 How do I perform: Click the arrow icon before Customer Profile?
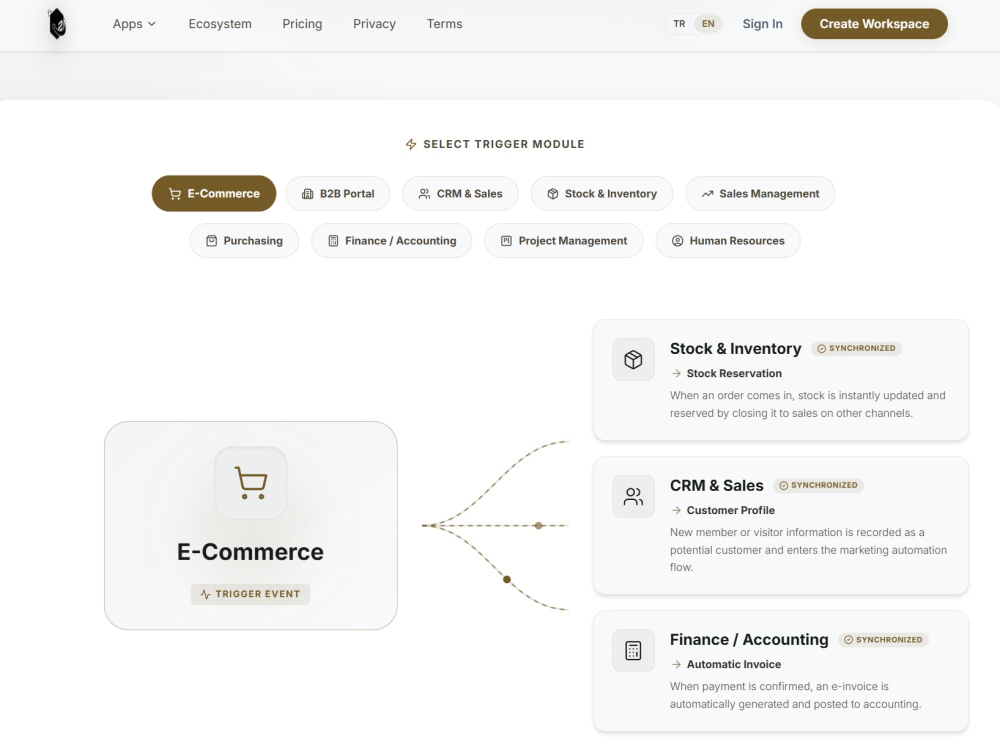676,510
